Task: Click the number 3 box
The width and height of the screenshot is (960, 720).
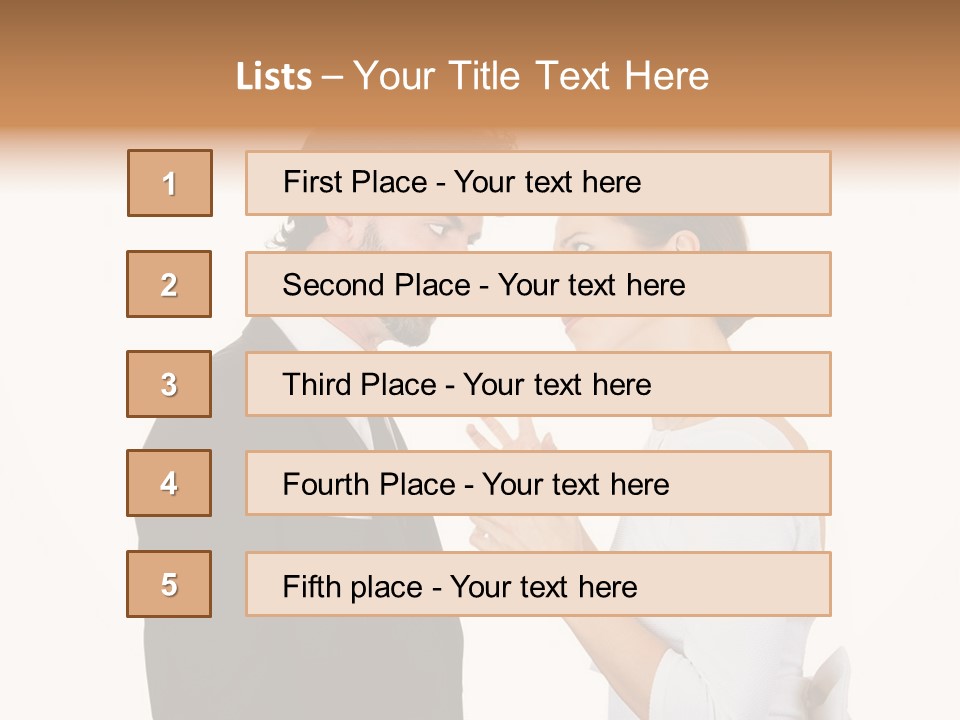Action: pos(169,384)
